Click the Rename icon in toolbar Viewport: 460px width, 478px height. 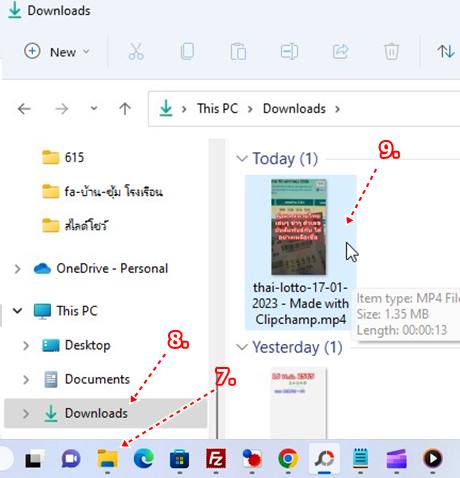coord(289,52)
